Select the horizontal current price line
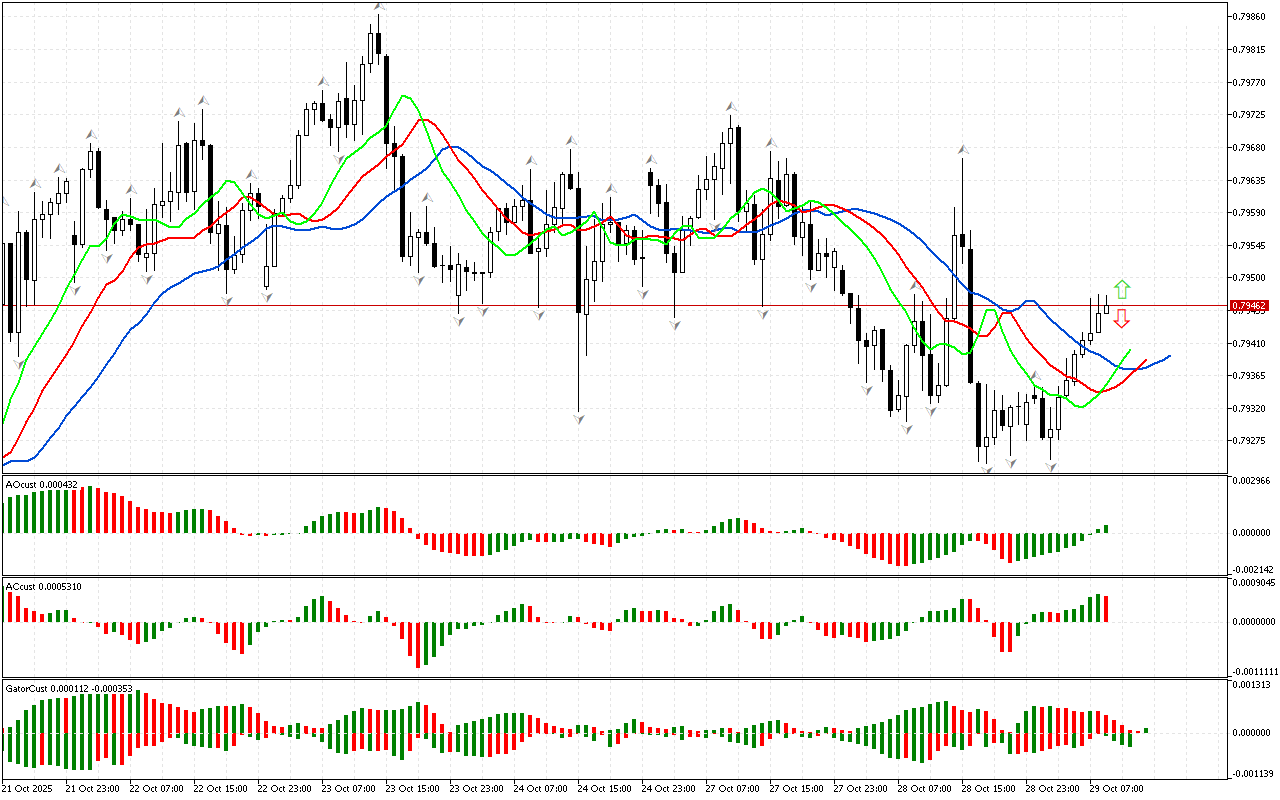This screenshot has height=800, width=1280. pyautogui.click(x=600, y=305)
